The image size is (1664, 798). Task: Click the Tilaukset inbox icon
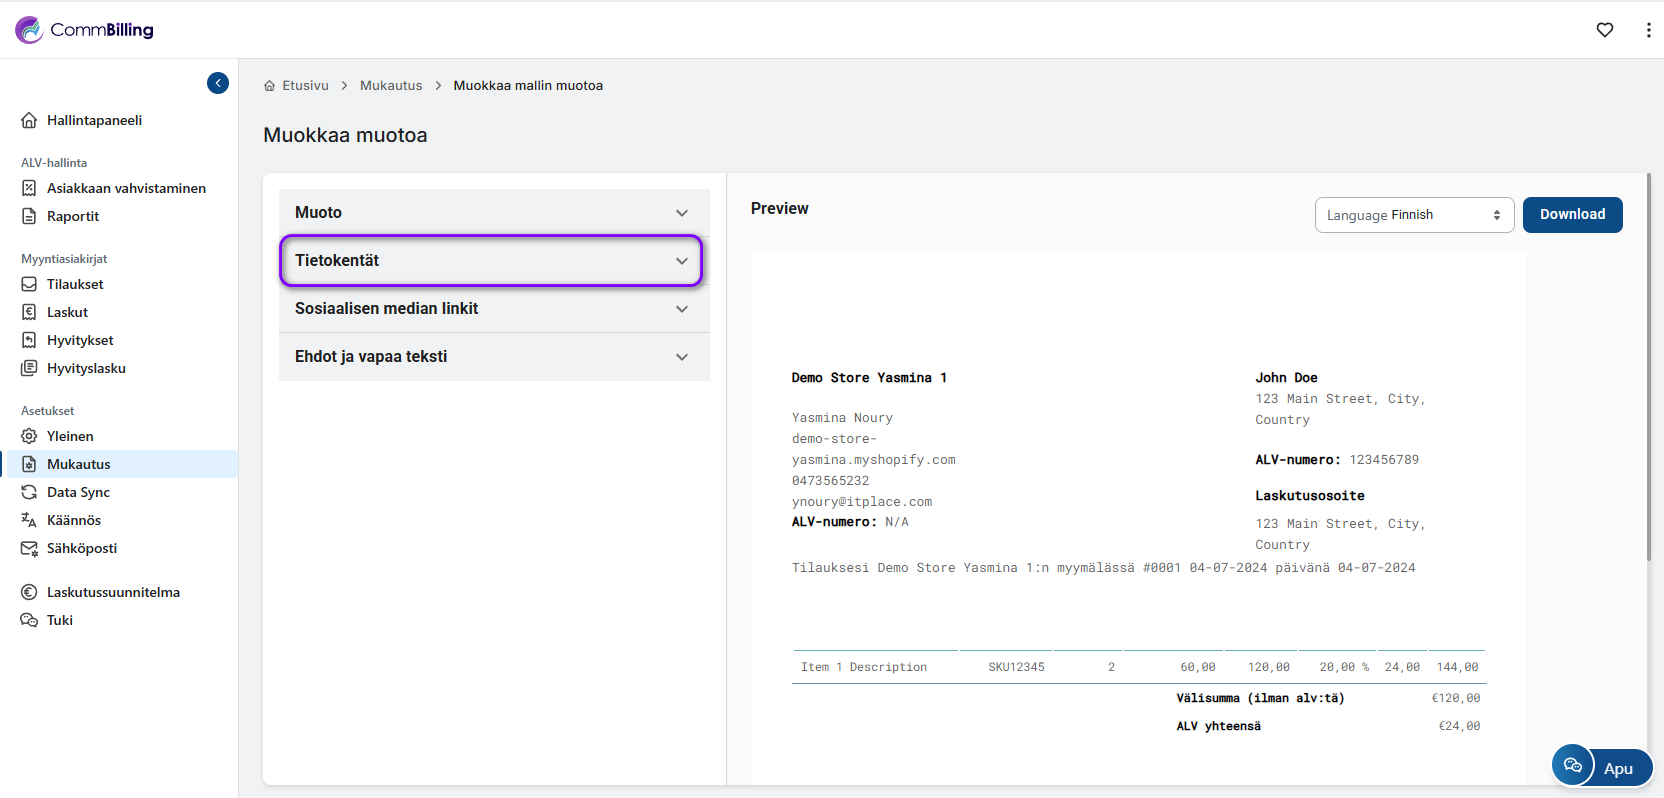(x=29, y=284)
